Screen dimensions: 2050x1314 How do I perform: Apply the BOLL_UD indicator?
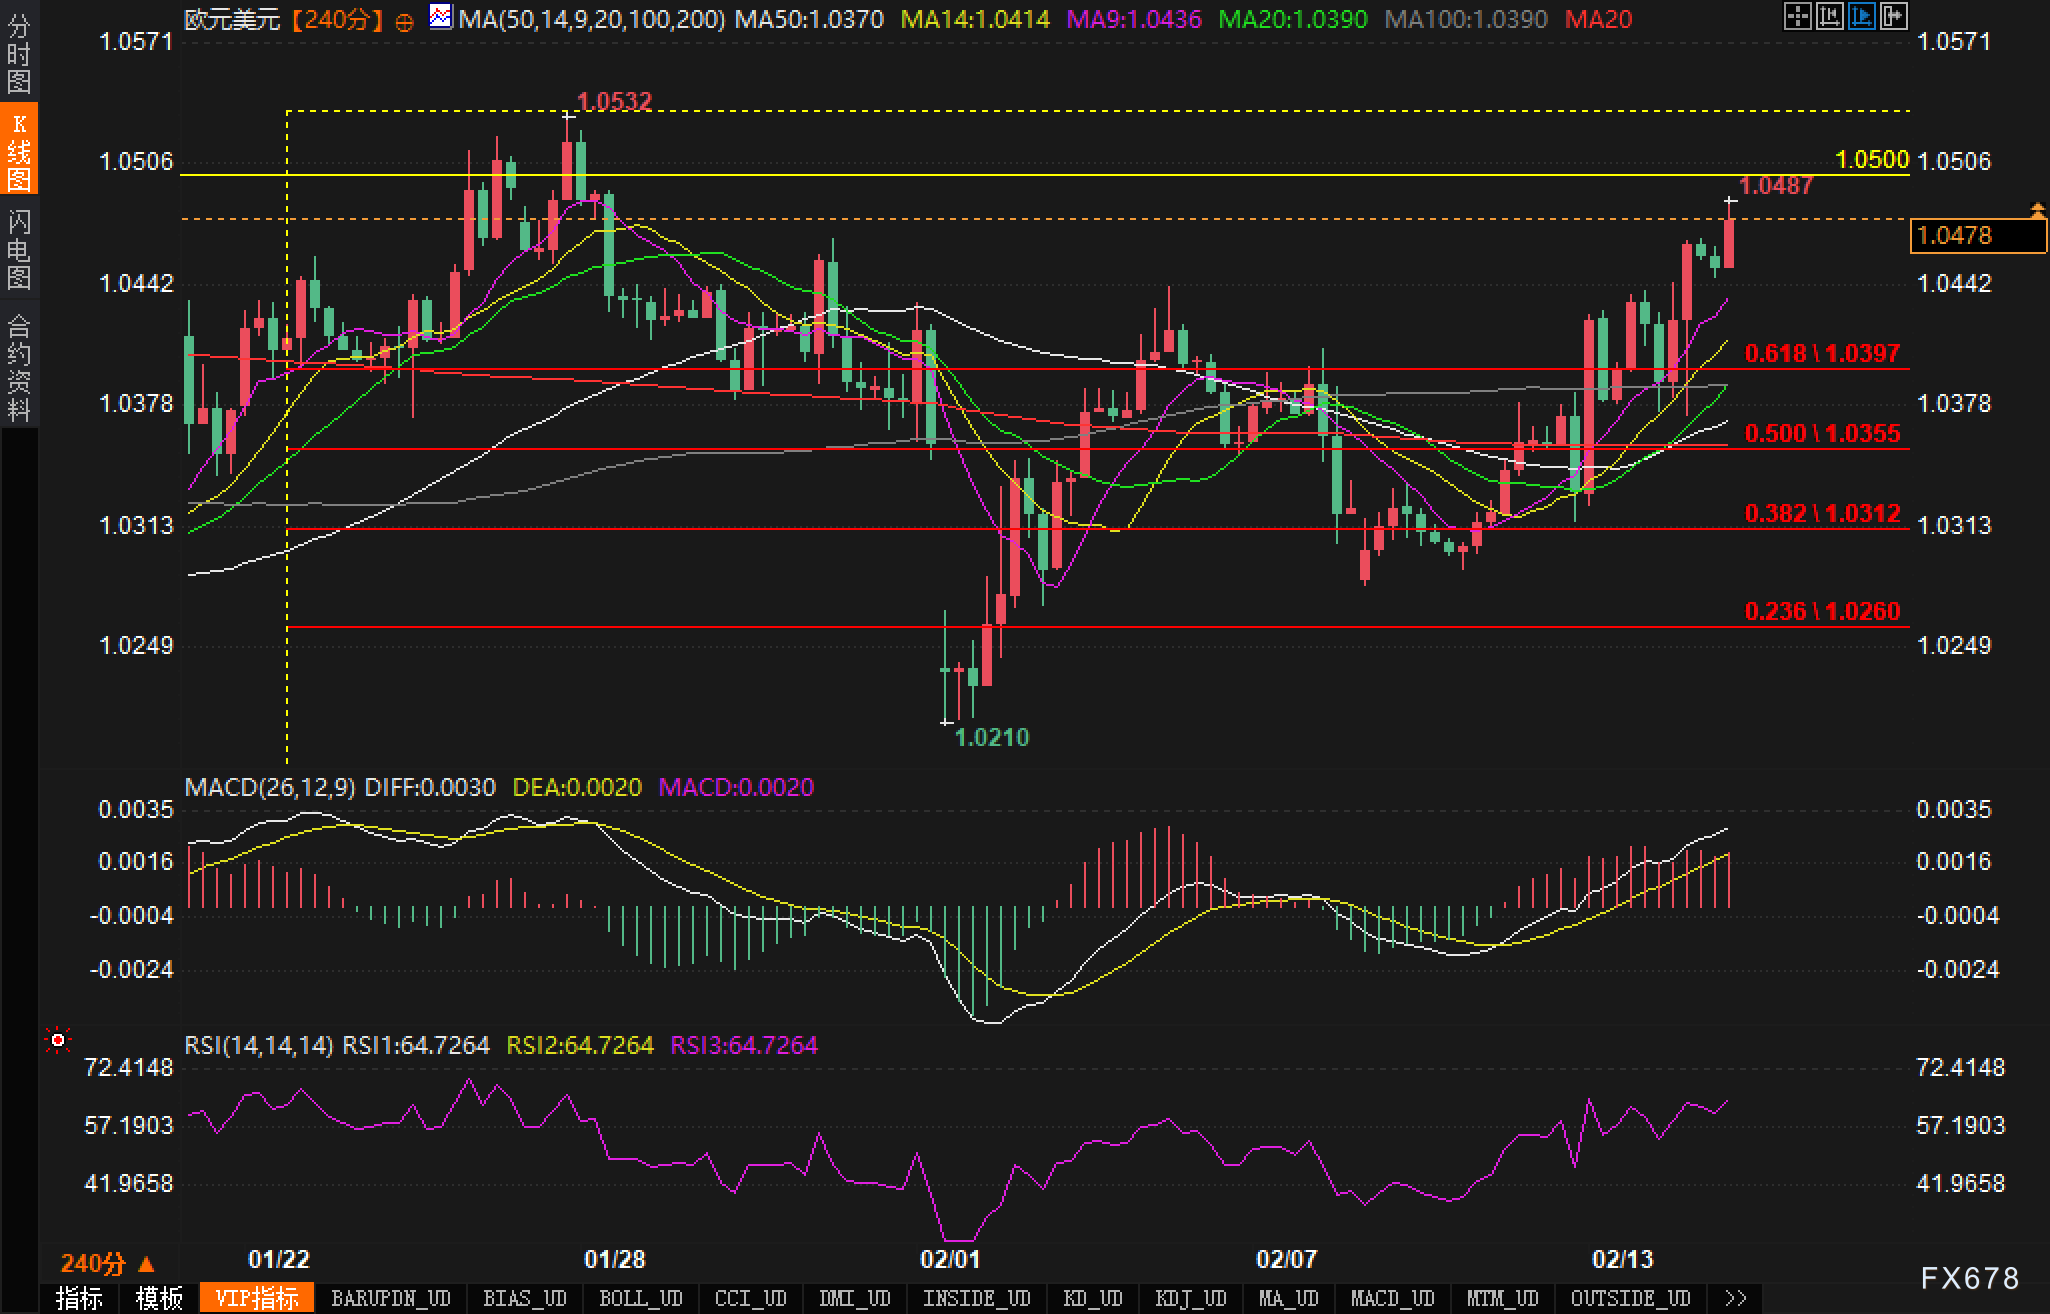[x=640, y=1298]
